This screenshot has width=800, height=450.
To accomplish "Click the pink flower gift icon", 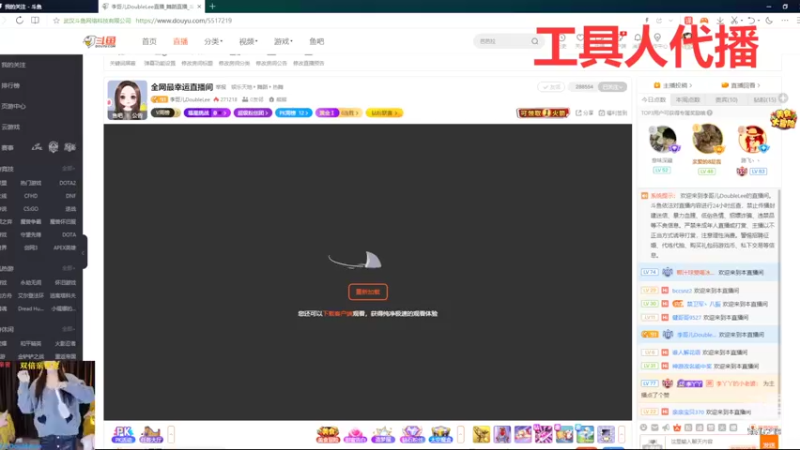I will click(x=355, y=434).
